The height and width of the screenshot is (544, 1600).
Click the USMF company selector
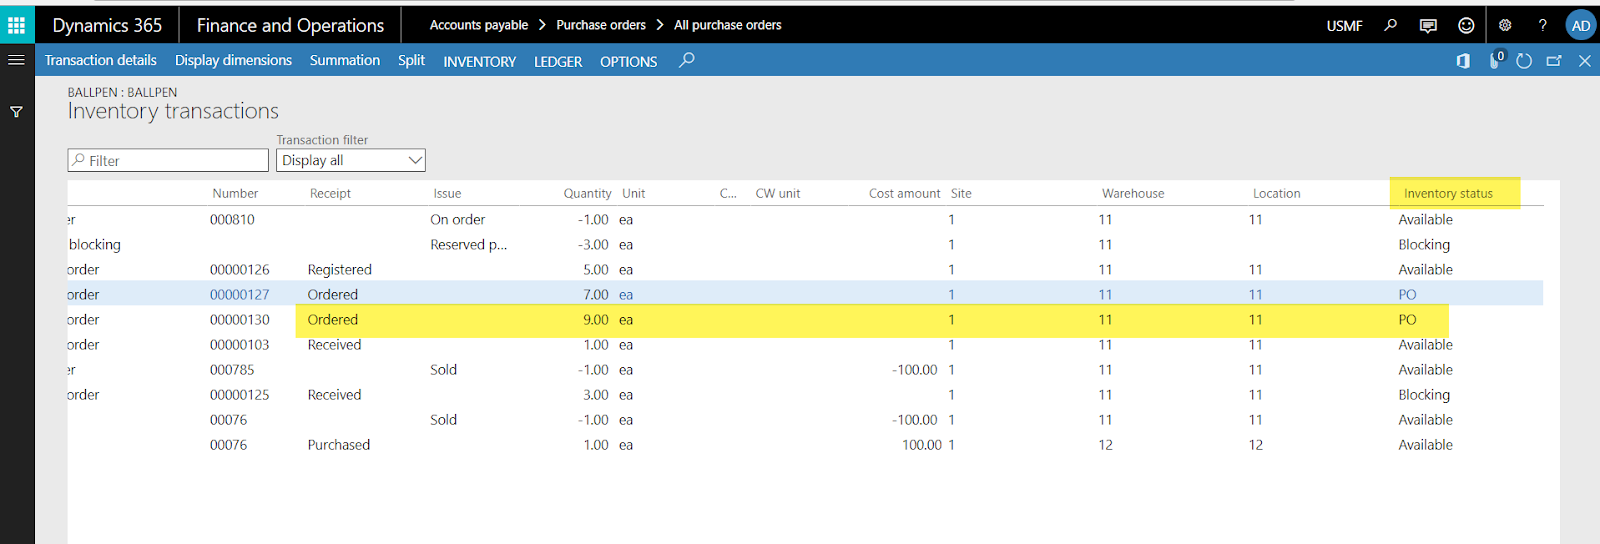(1344, 25)
